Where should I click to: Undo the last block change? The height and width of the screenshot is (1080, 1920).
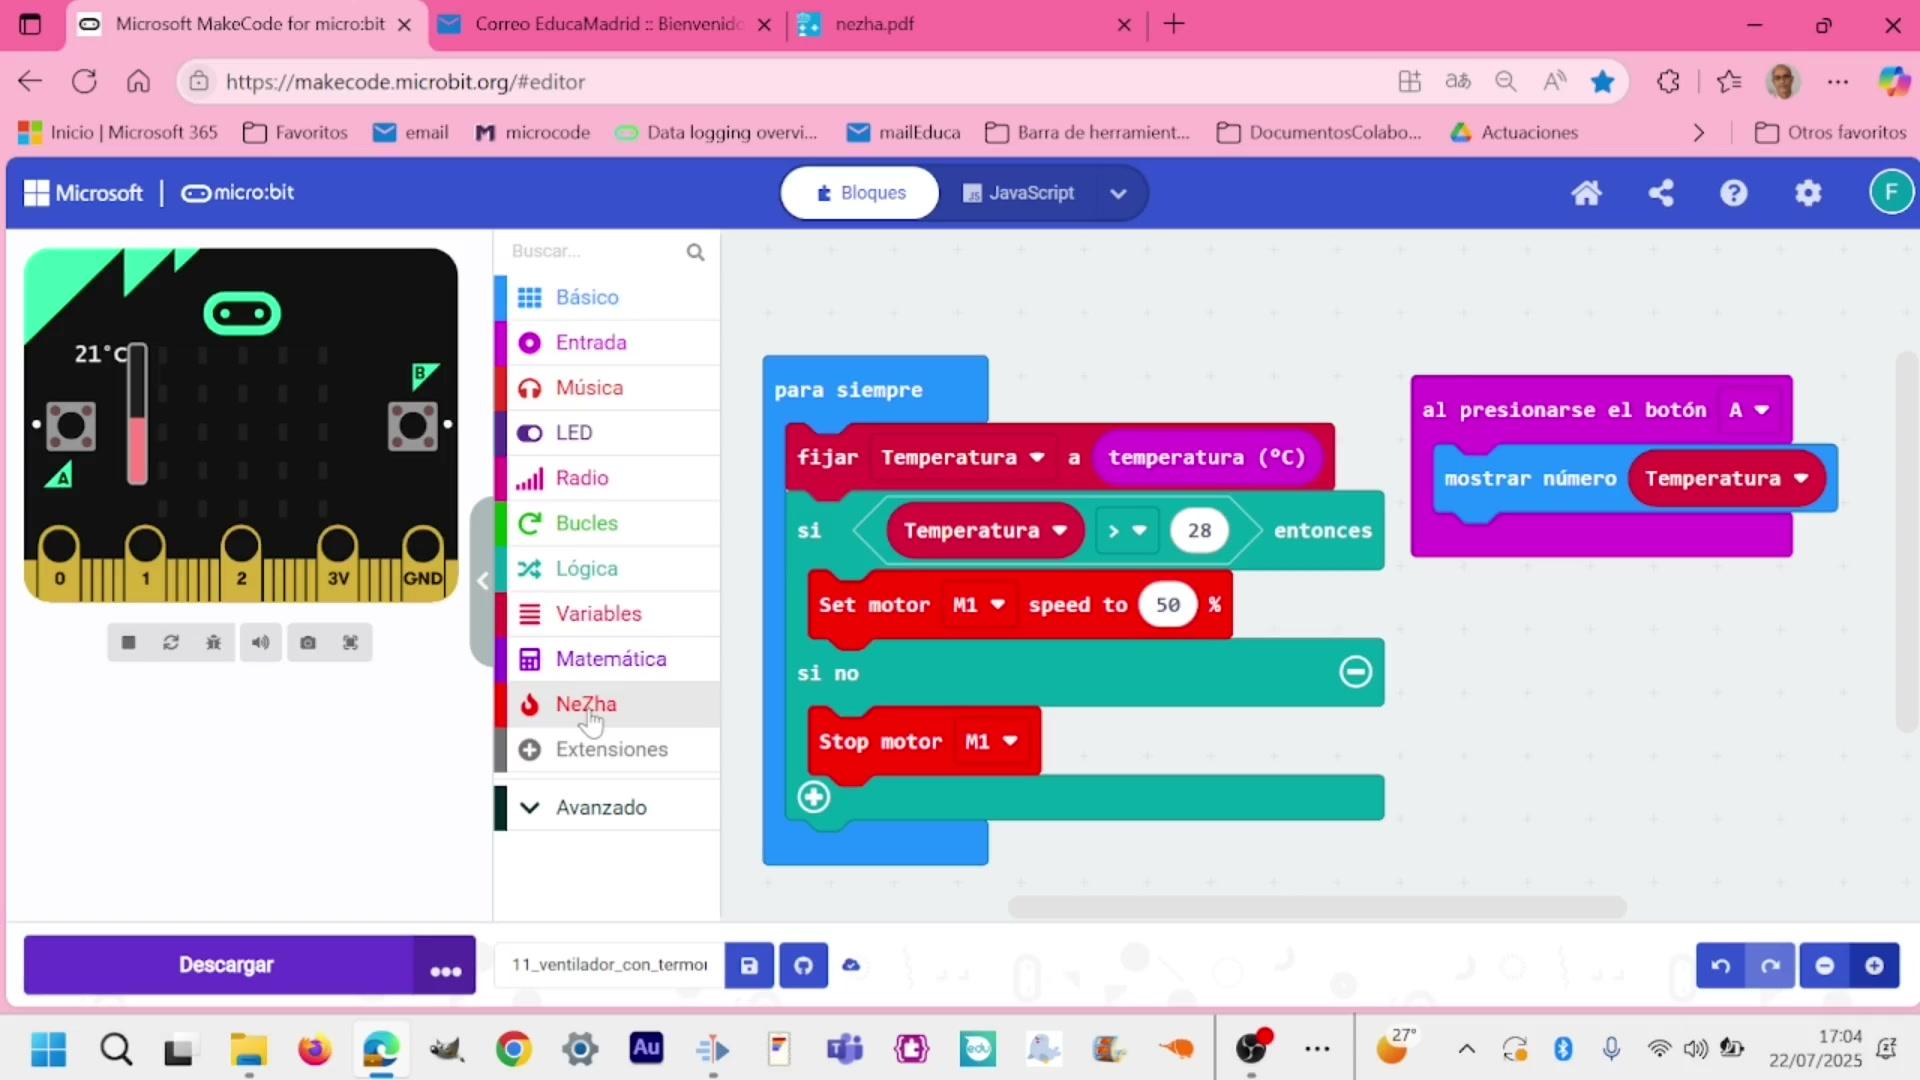(1720, 966)
